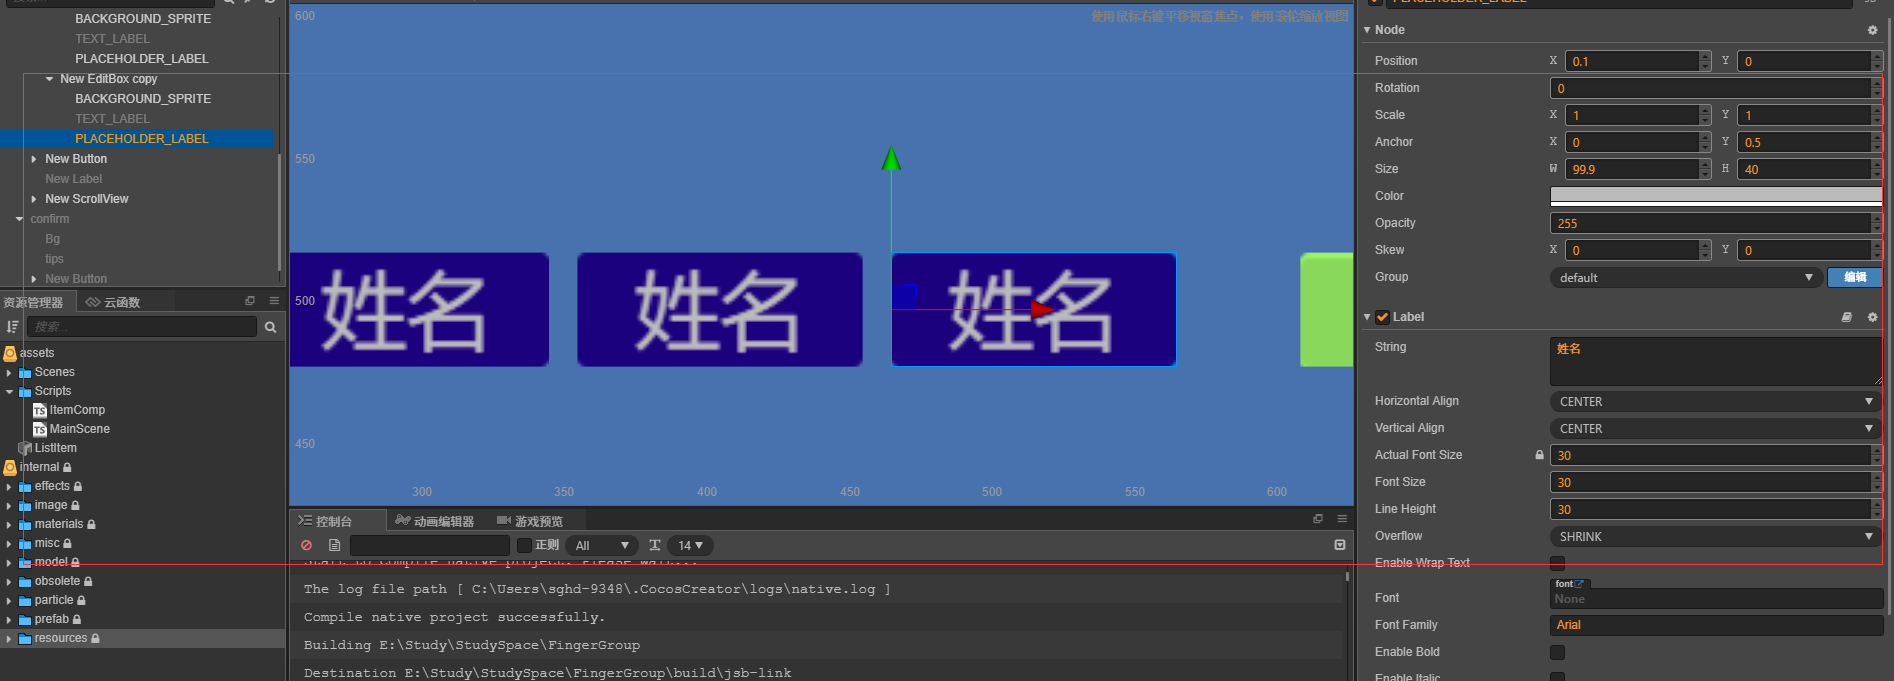This screenshot has width=1894, height=681.
Task: Click the Scenes folder icon
Action: (x=25, y=373)
